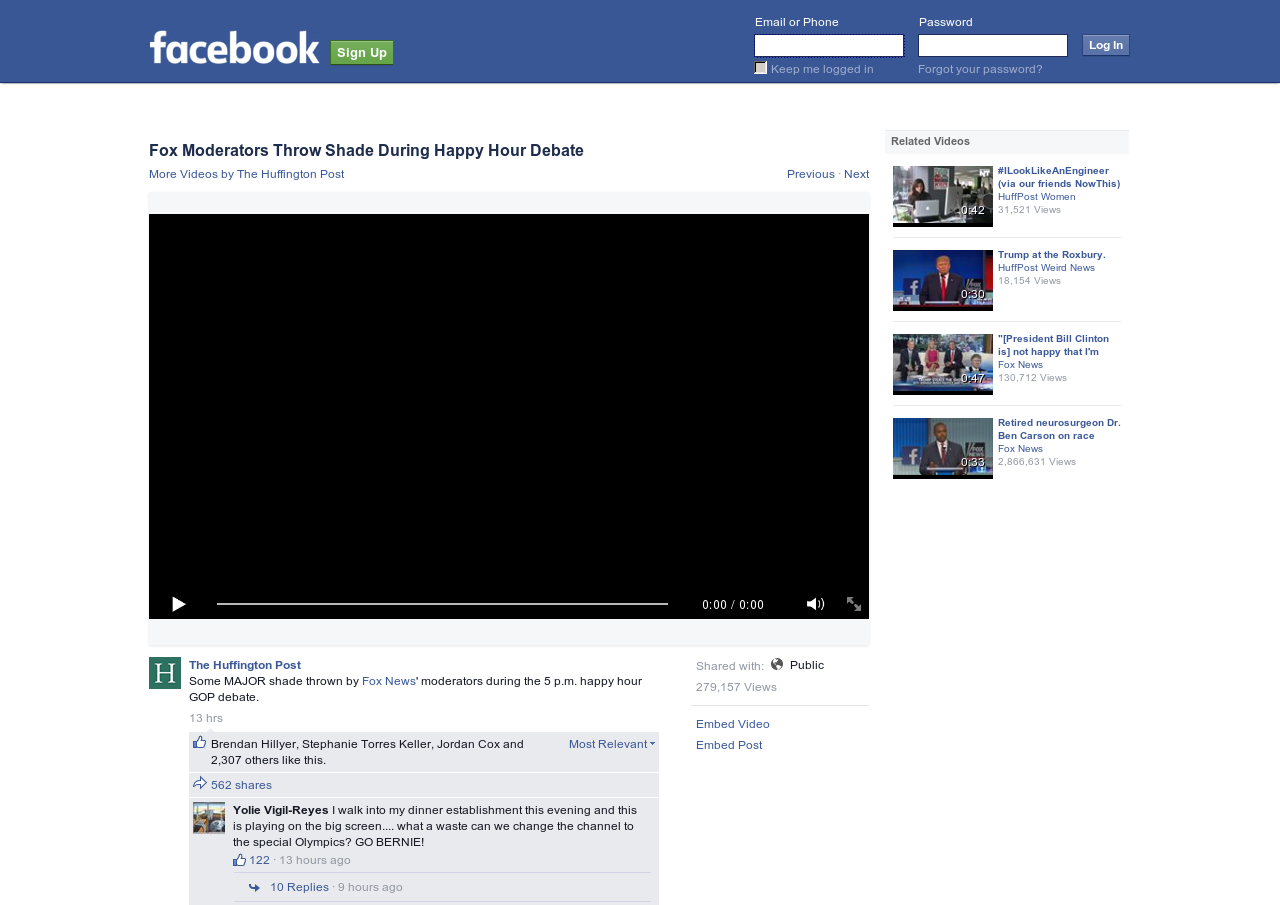The height and width of the screenshot is (905, 1280).
Task: Open More Videos by The Huffington Post
Action: tap(247, 174)
